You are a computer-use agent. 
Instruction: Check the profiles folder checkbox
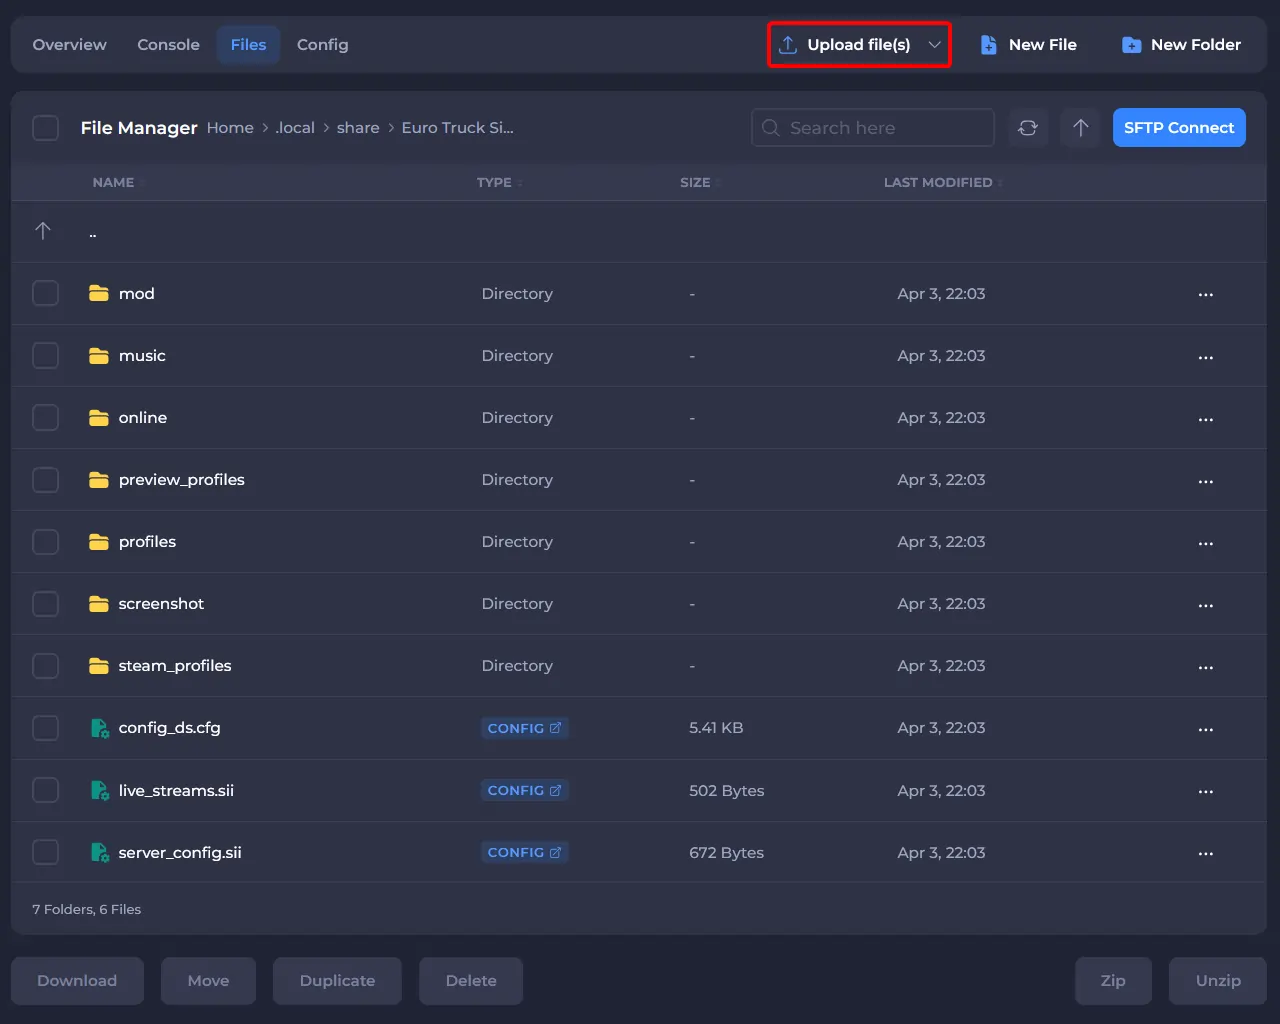pos(46,542)
